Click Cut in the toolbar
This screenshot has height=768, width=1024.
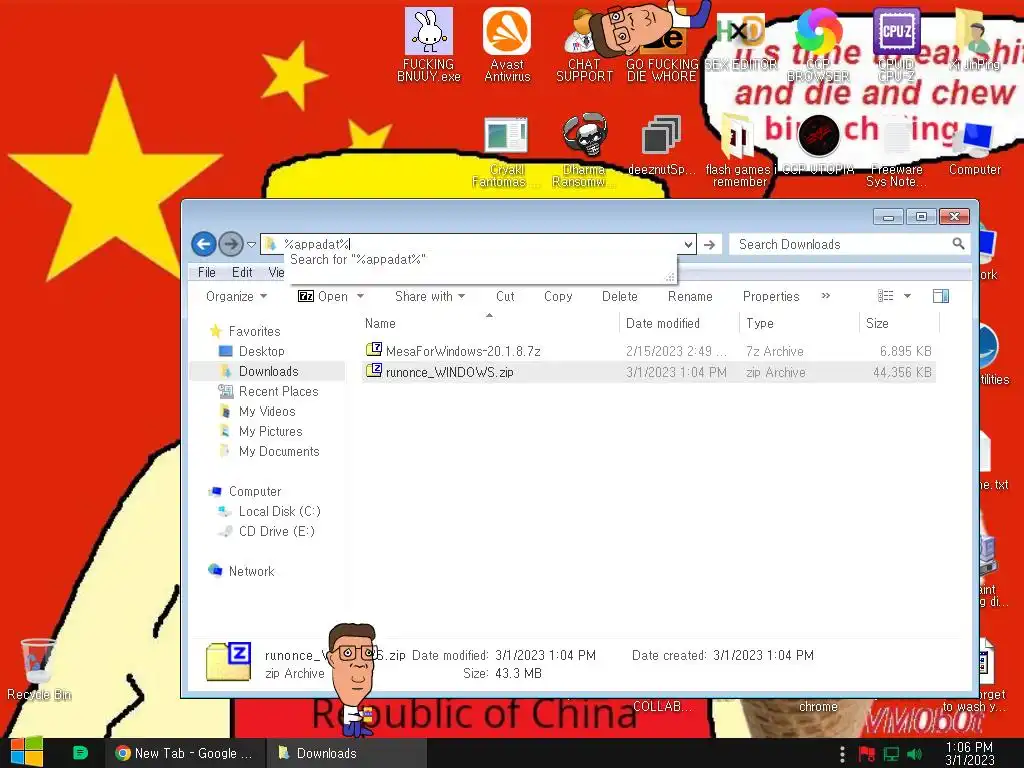coord(505,296)
